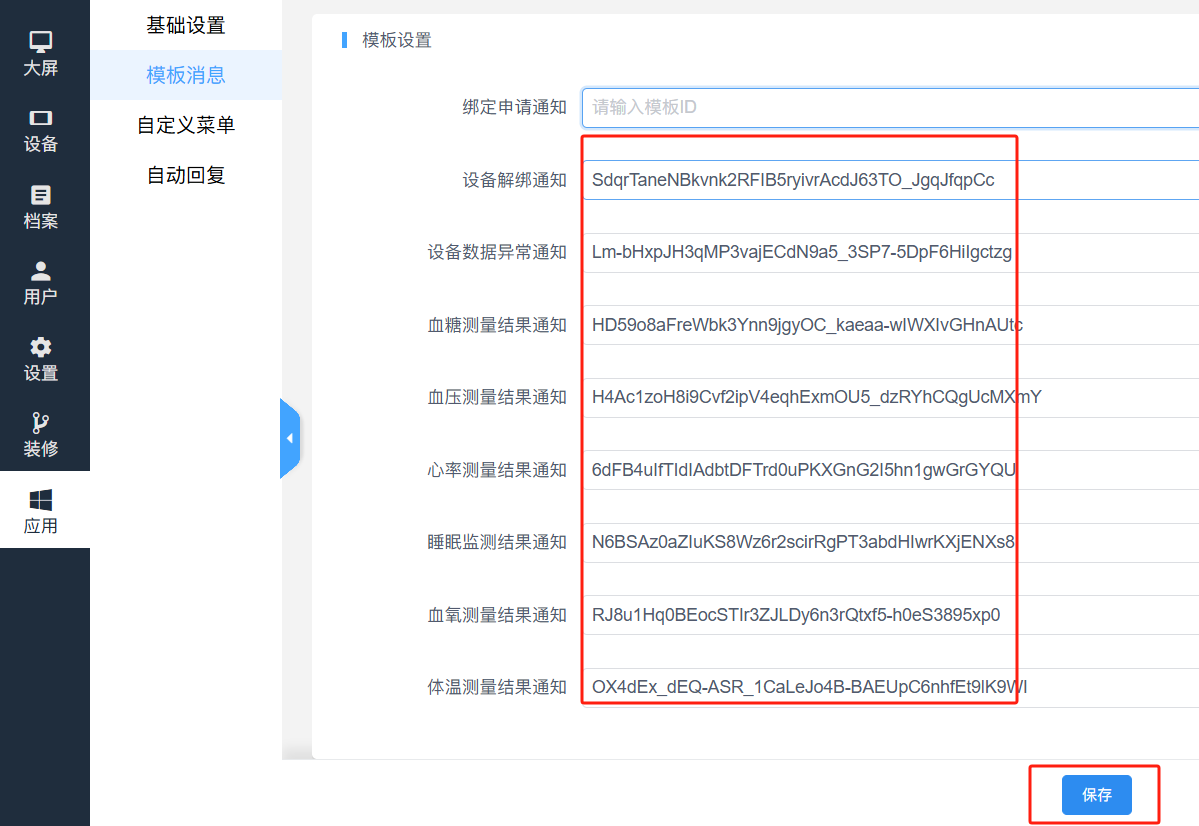Open 基础设置 menu item
The width and height of the screenshot is (1199, 826).
[x=186, y=26]
